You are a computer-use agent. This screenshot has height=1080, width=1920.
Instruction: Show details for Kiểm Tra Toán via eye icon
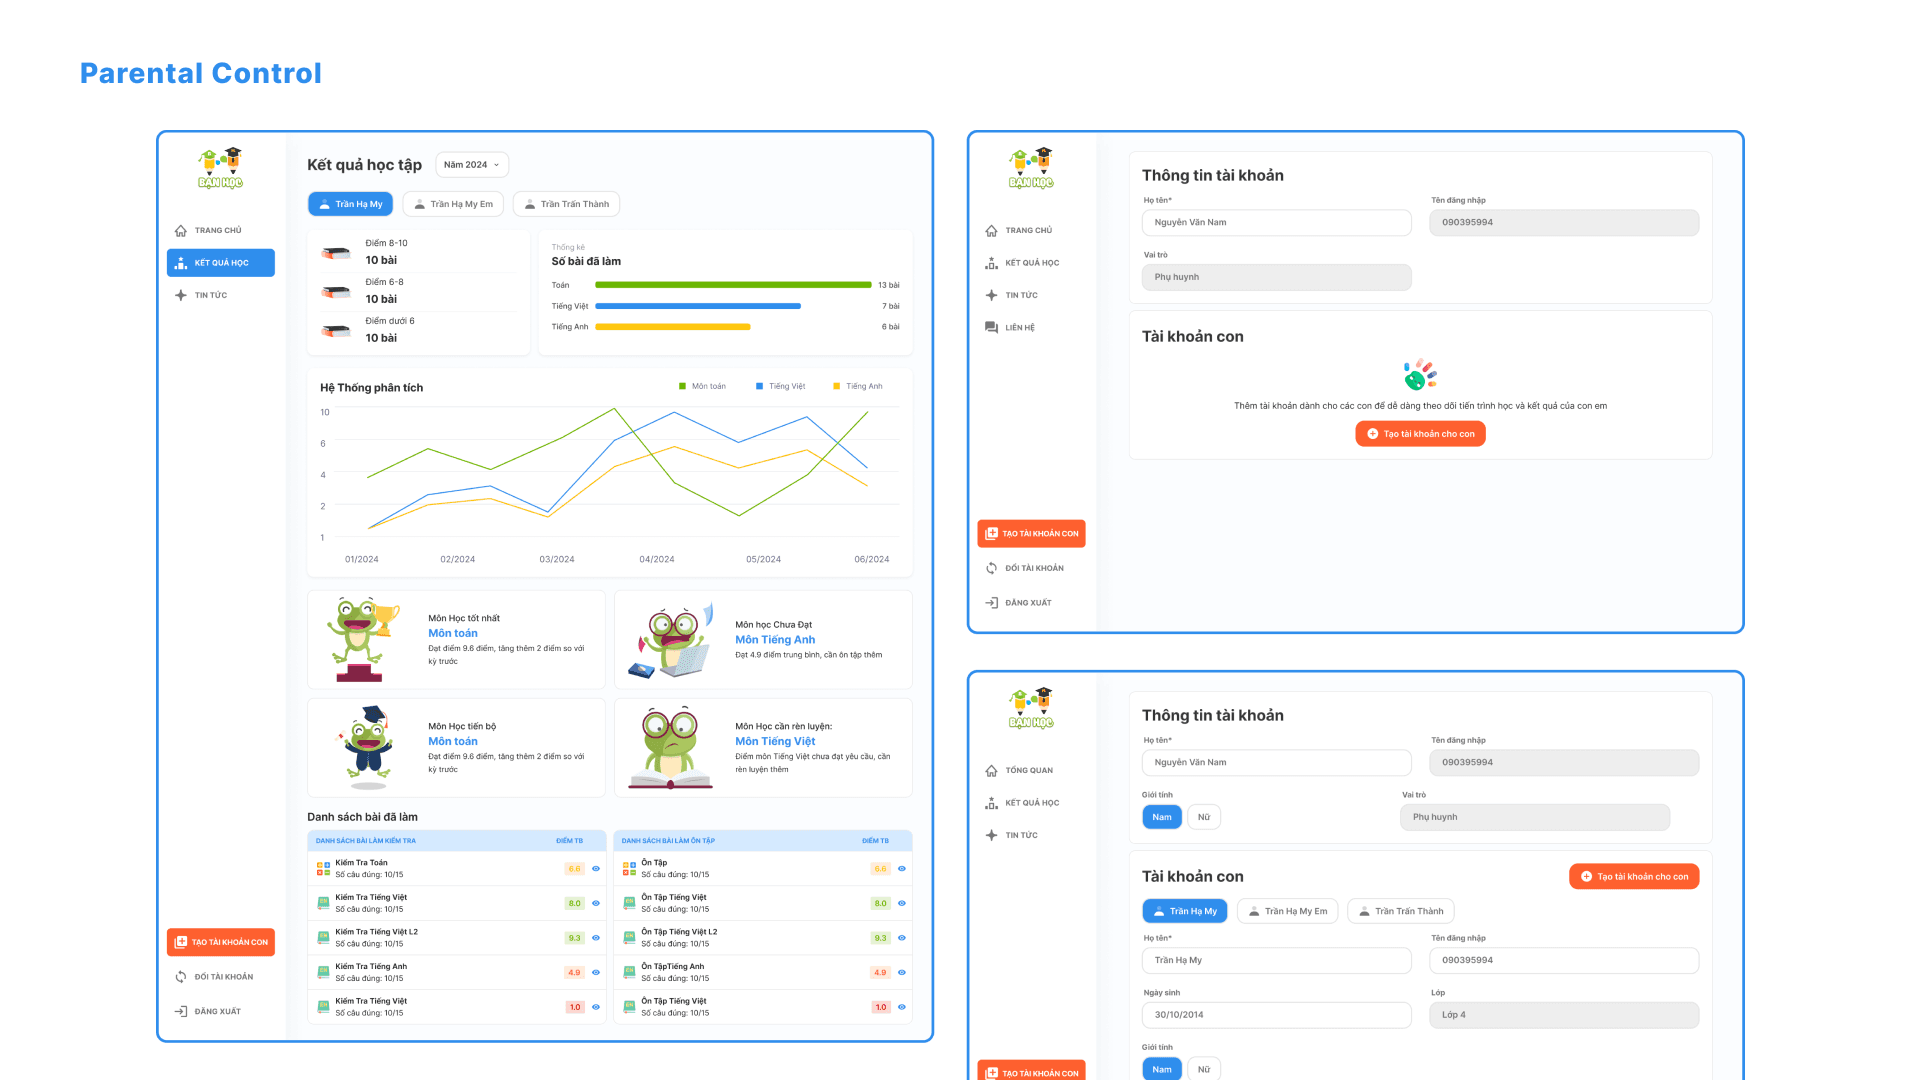click(596, 869)
